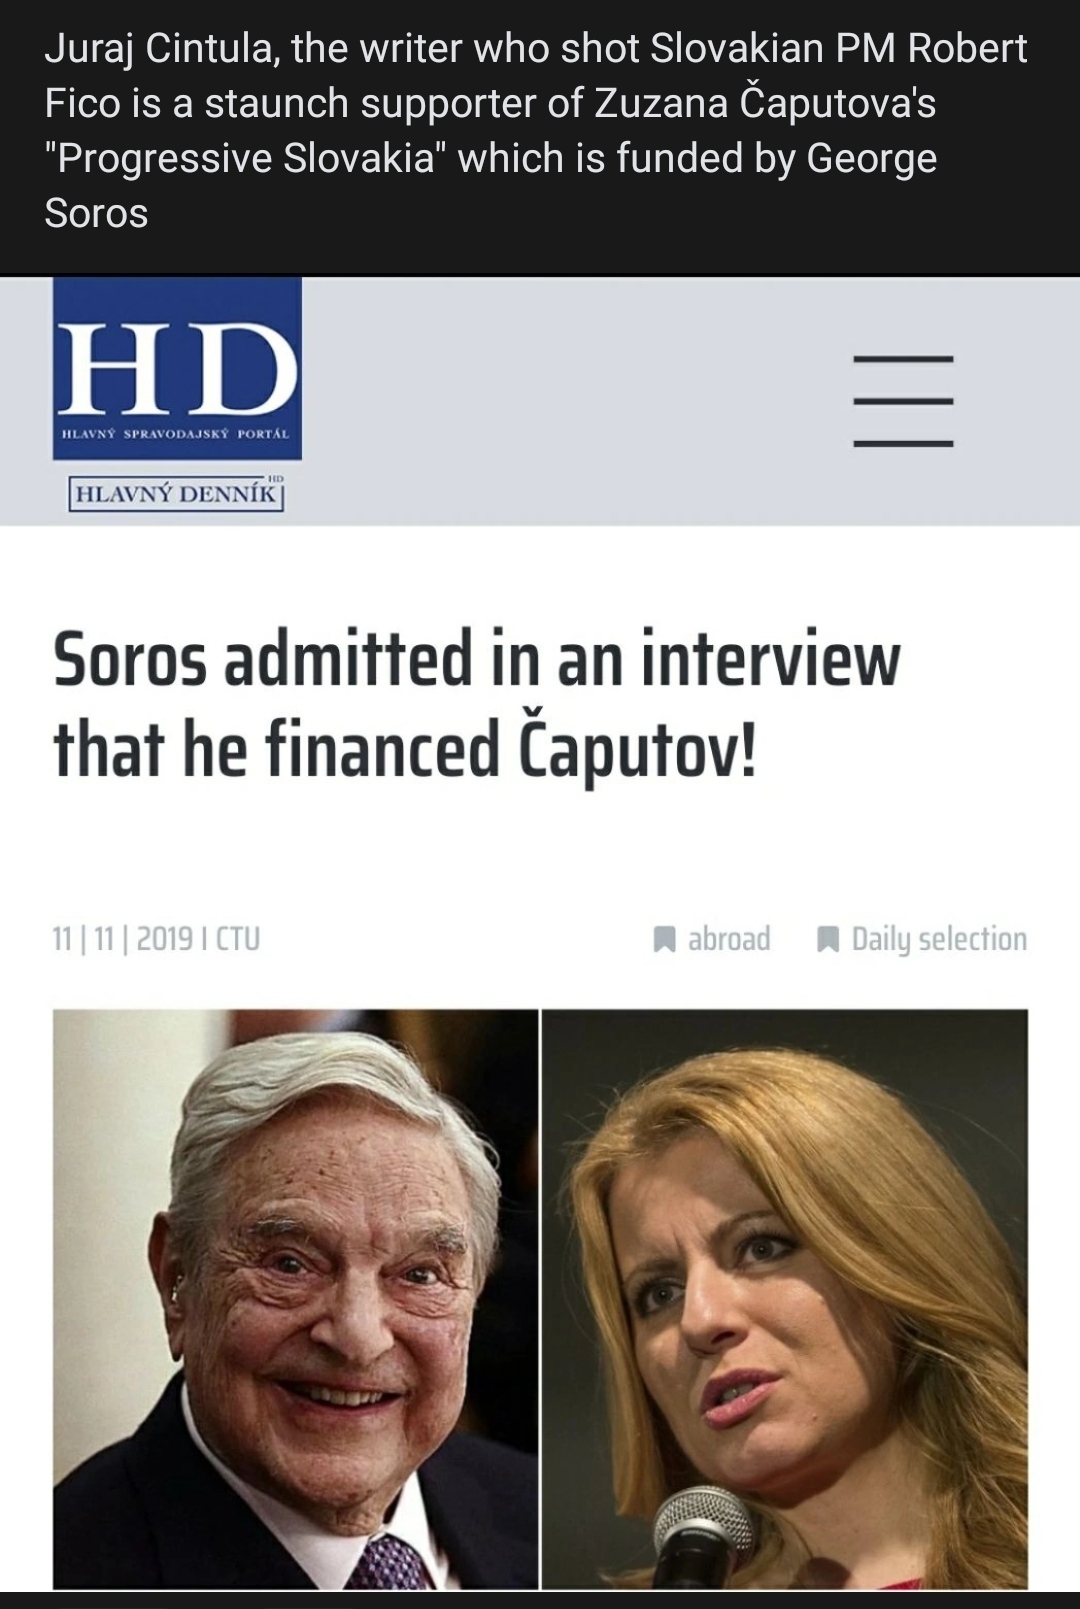
Task: Click bookmark icon beside abroad
Action: [664, 939]
